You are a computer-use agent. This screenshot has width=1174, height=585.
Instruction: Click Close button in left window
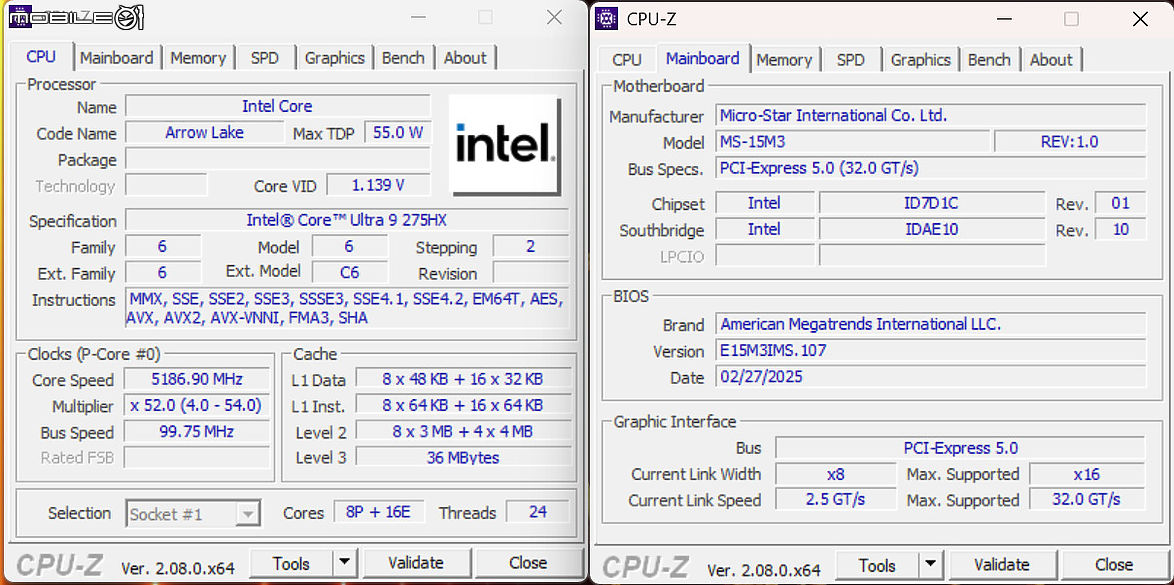tap(528, 563)
